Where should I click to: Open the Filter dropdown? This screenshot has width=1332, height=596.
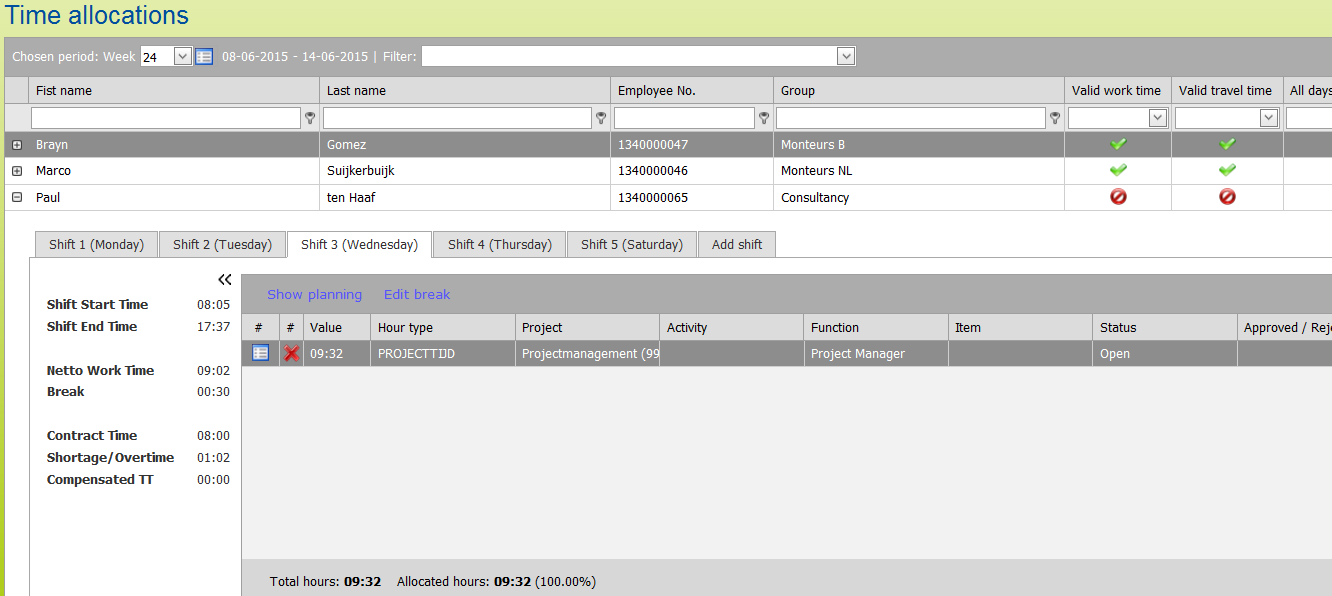(846, 57)
